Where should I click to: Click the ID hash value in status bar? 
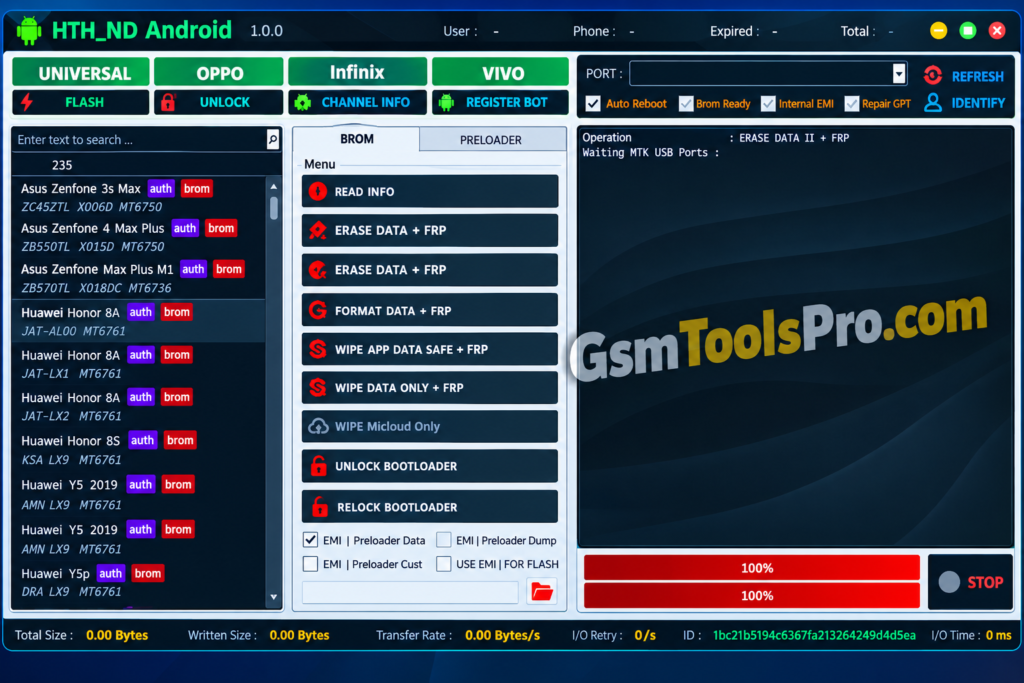point(814,635)
